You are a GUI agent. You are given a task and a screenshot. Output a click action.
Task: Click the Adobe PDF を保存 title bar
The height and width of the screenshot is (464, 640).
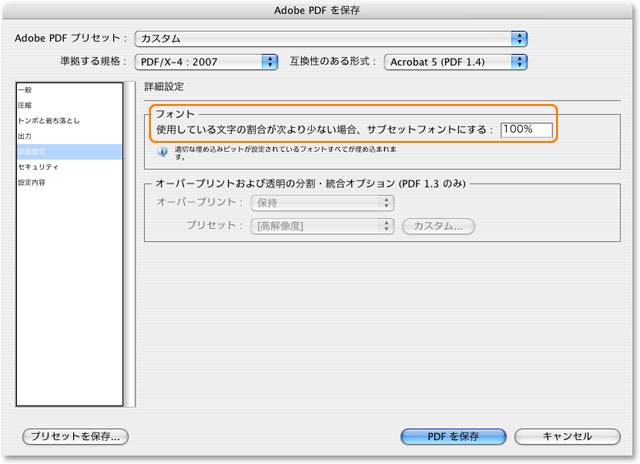(320, 10)
